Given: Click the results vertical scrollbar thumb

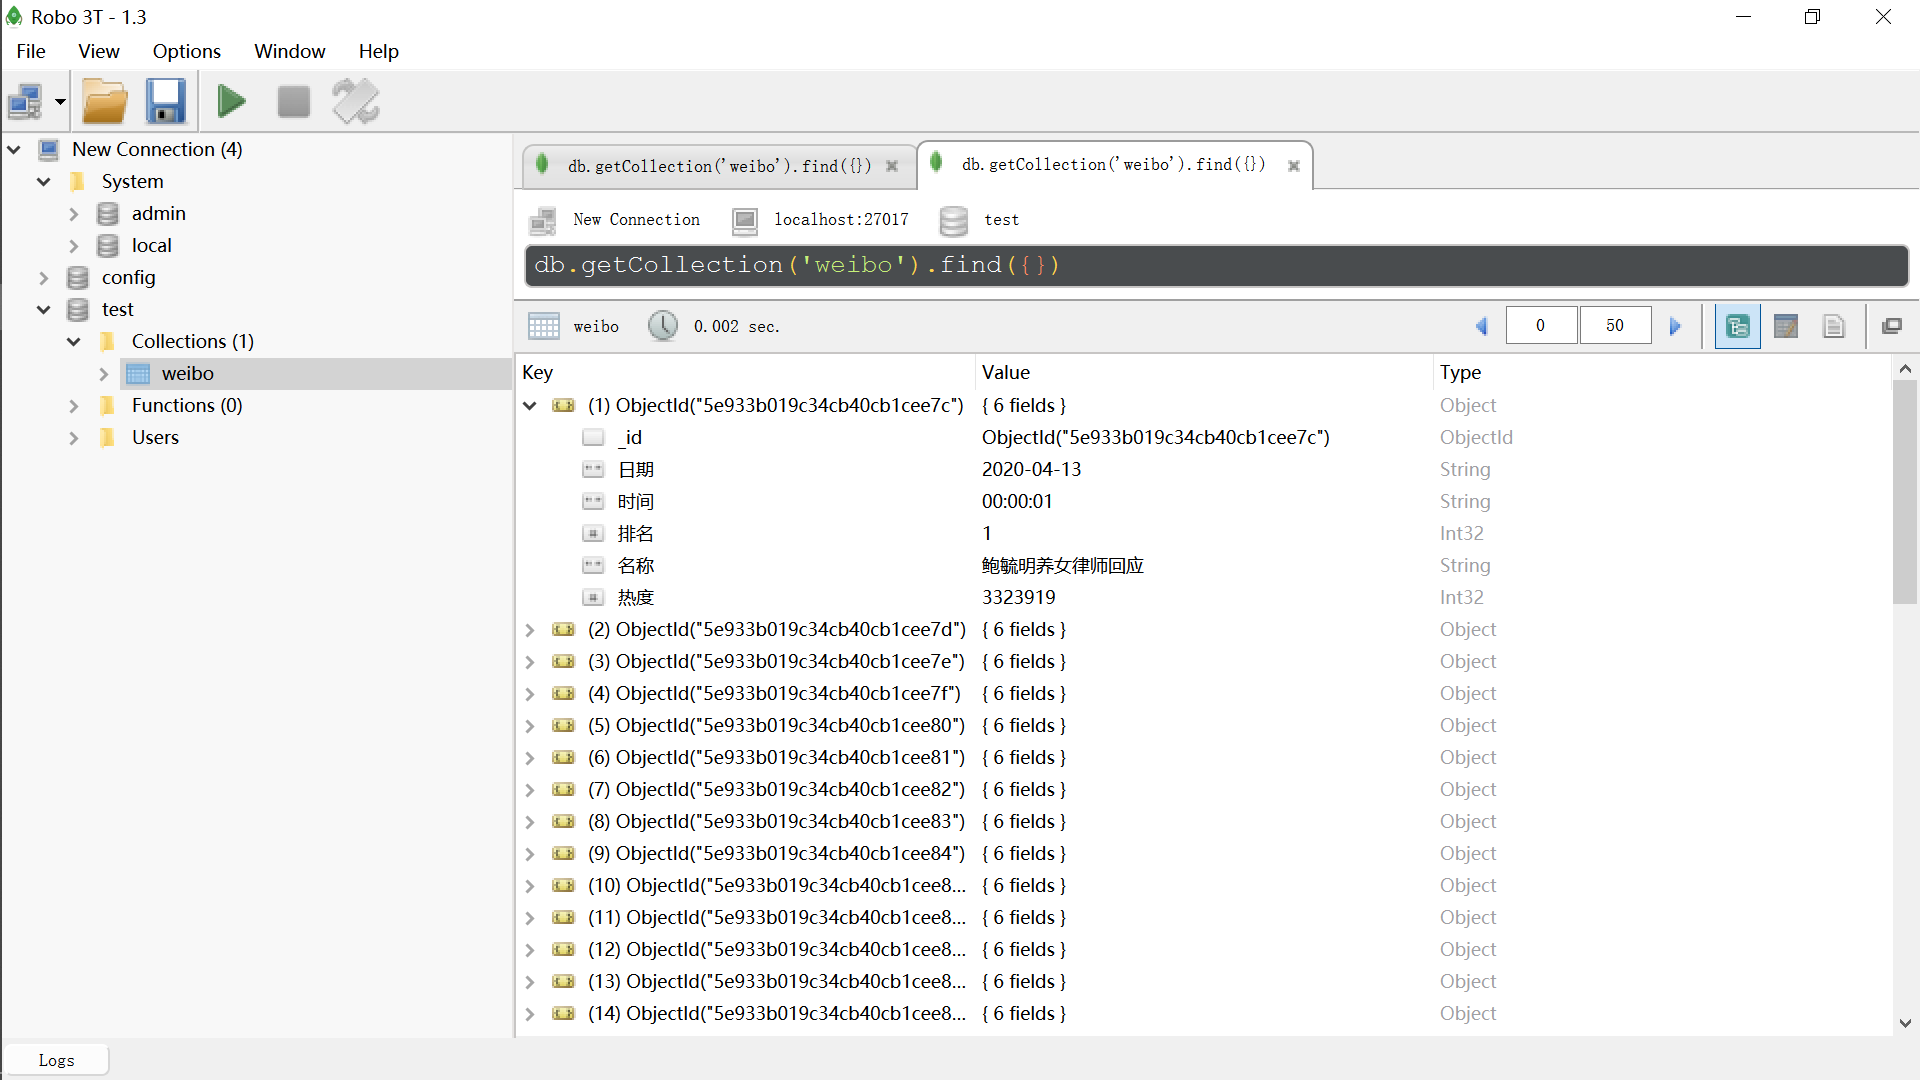Looking at the screenshot, I should tap(1905, 492).
